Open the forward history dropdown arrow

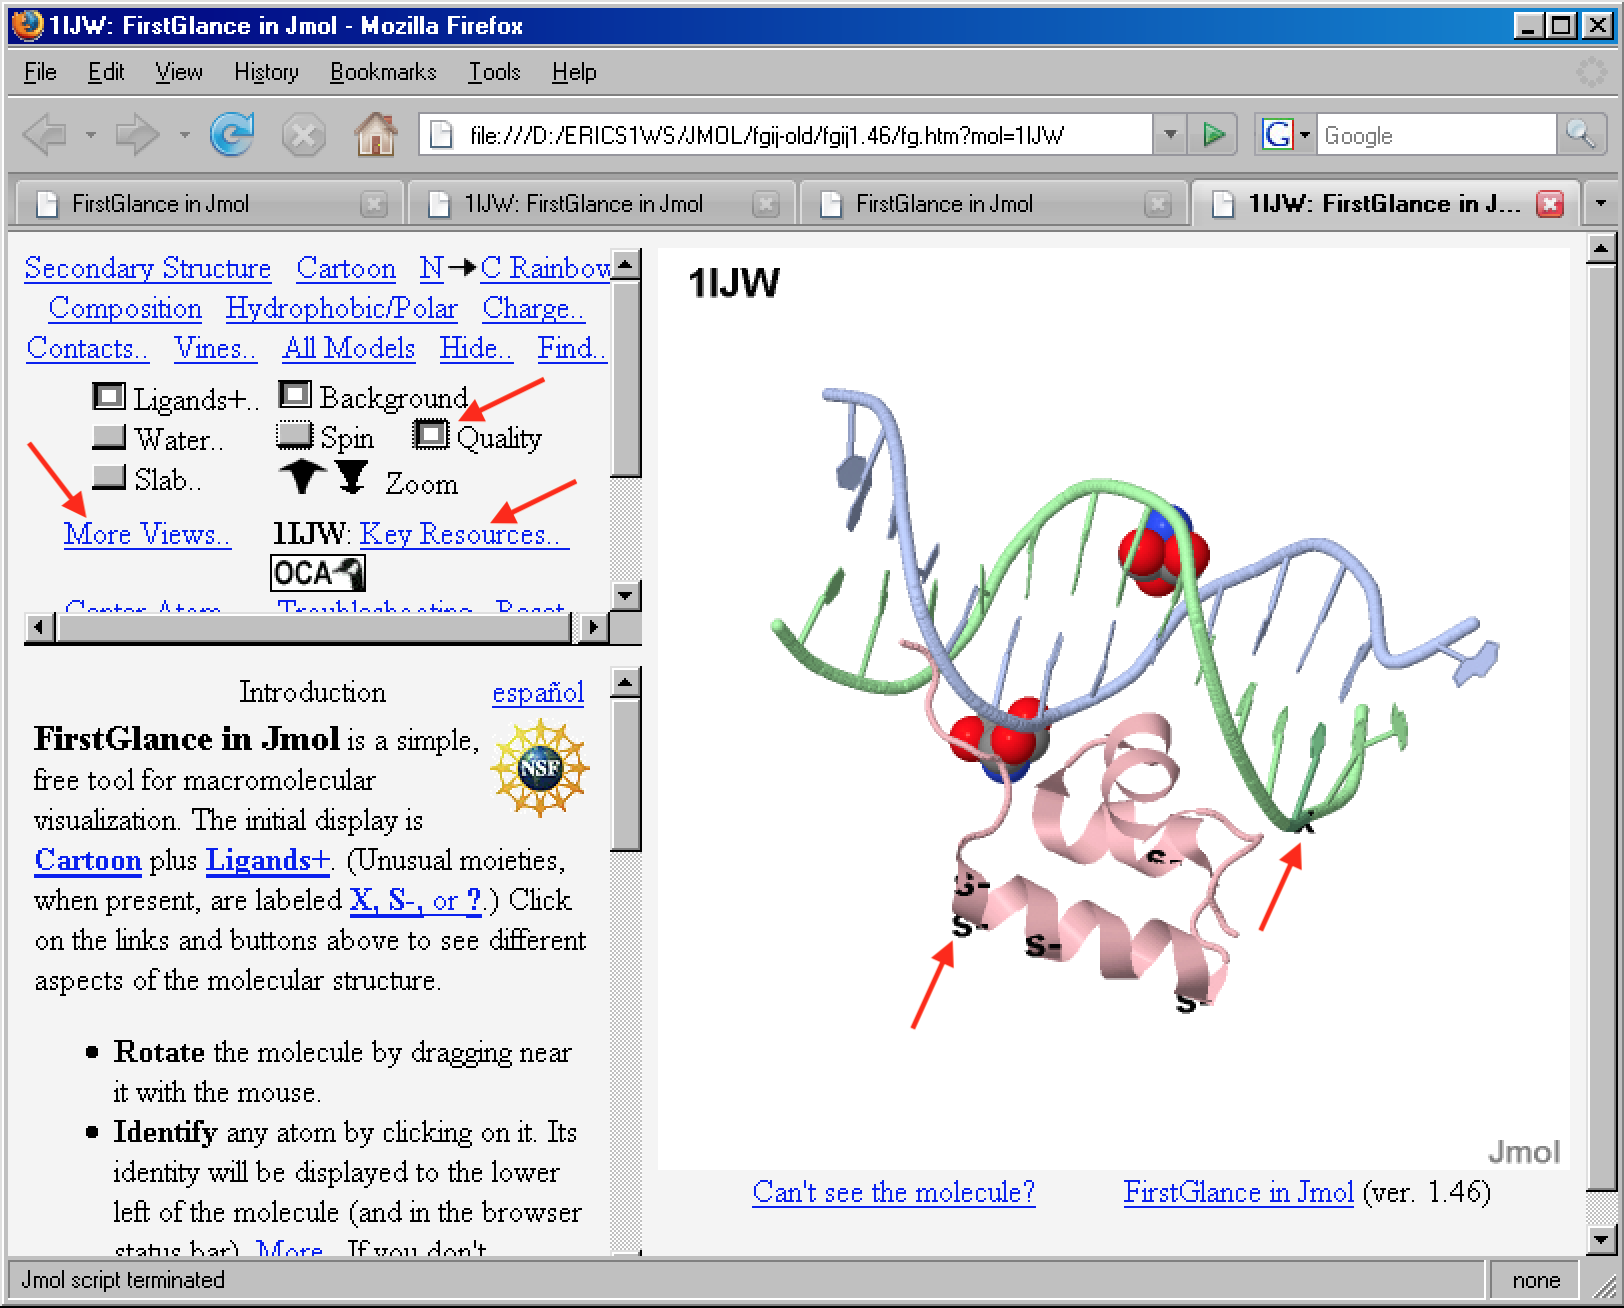click(x=184, y=134)
